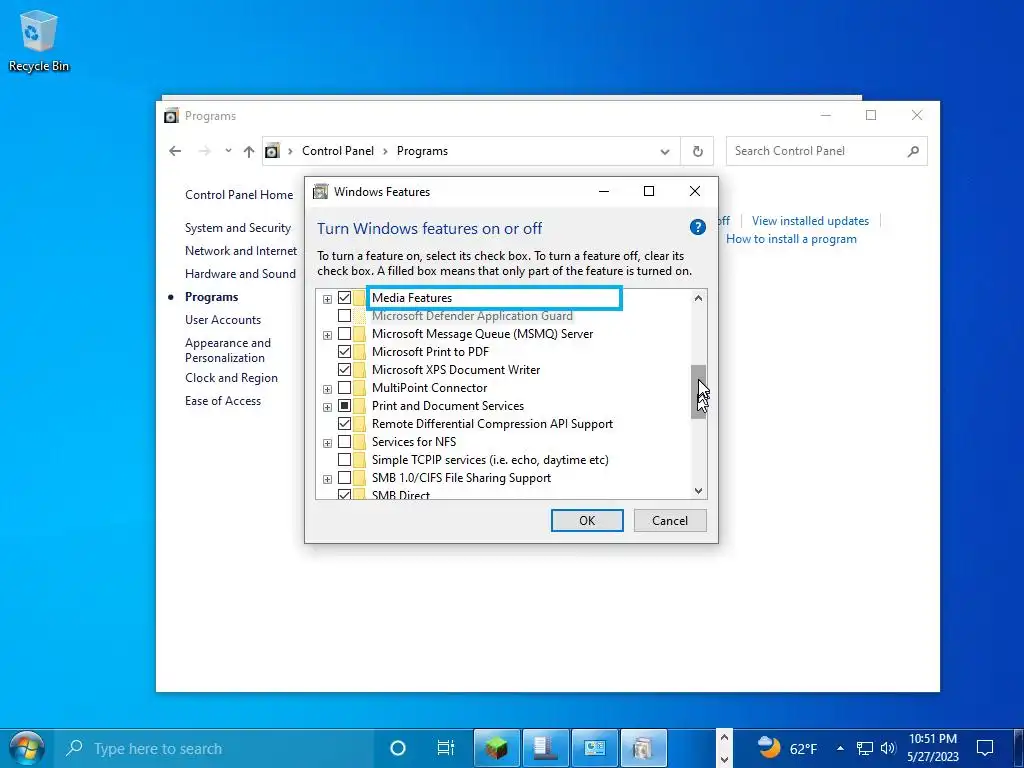Open User Accounts category
The width and height of the screenshot is (1024, 768).
coord(223,320)
